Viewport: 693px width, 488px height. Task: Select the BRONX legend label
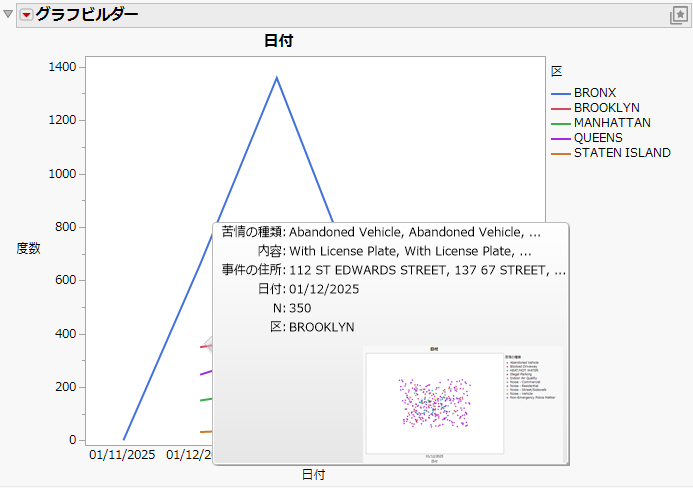[x=595, y=93]
